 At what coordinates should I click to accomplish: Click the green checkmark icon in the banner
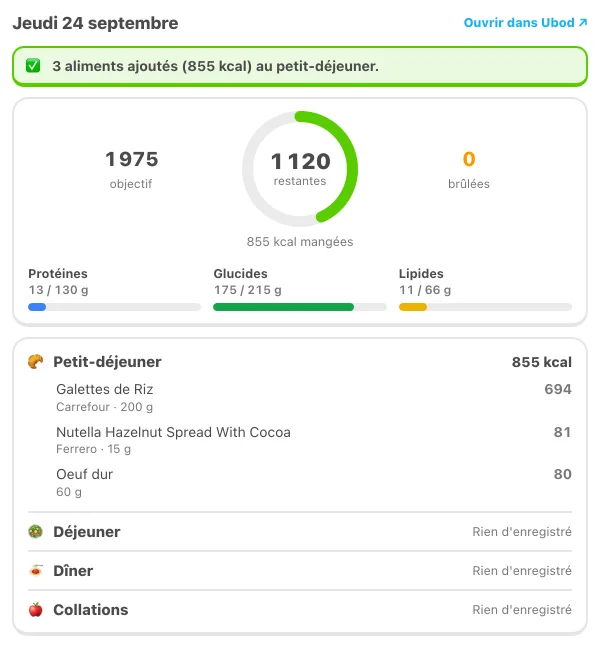tap(33, 66)
